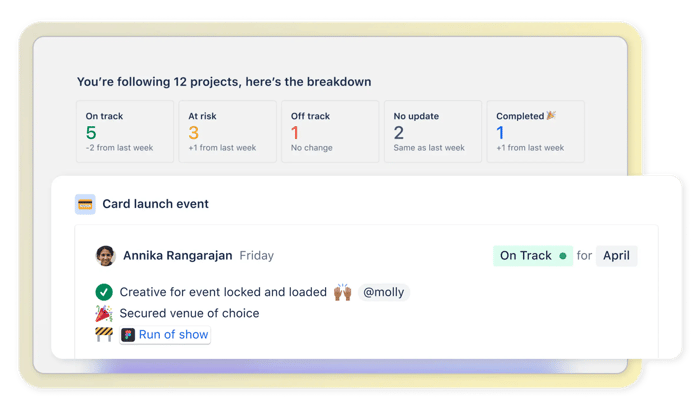700x410 pixels.
Task: Open Annika Rangarajan's avatar photo
Action: tap(106, 255)
